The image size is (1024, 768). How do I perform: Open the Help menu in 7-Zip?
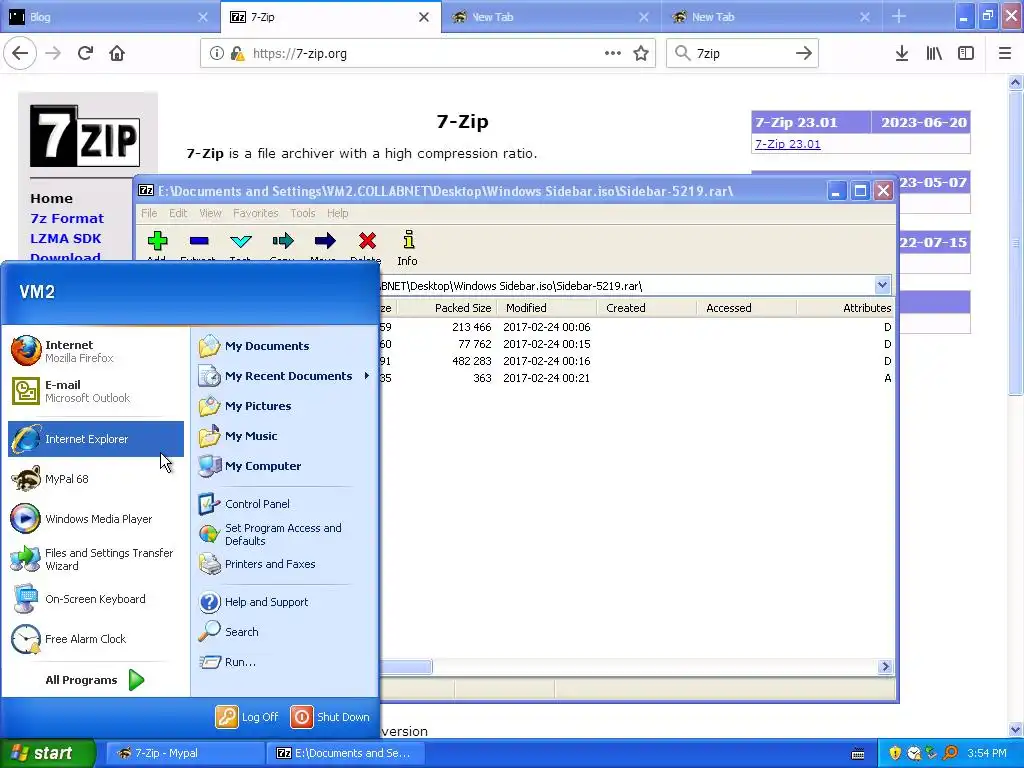[x=338, y=213]
